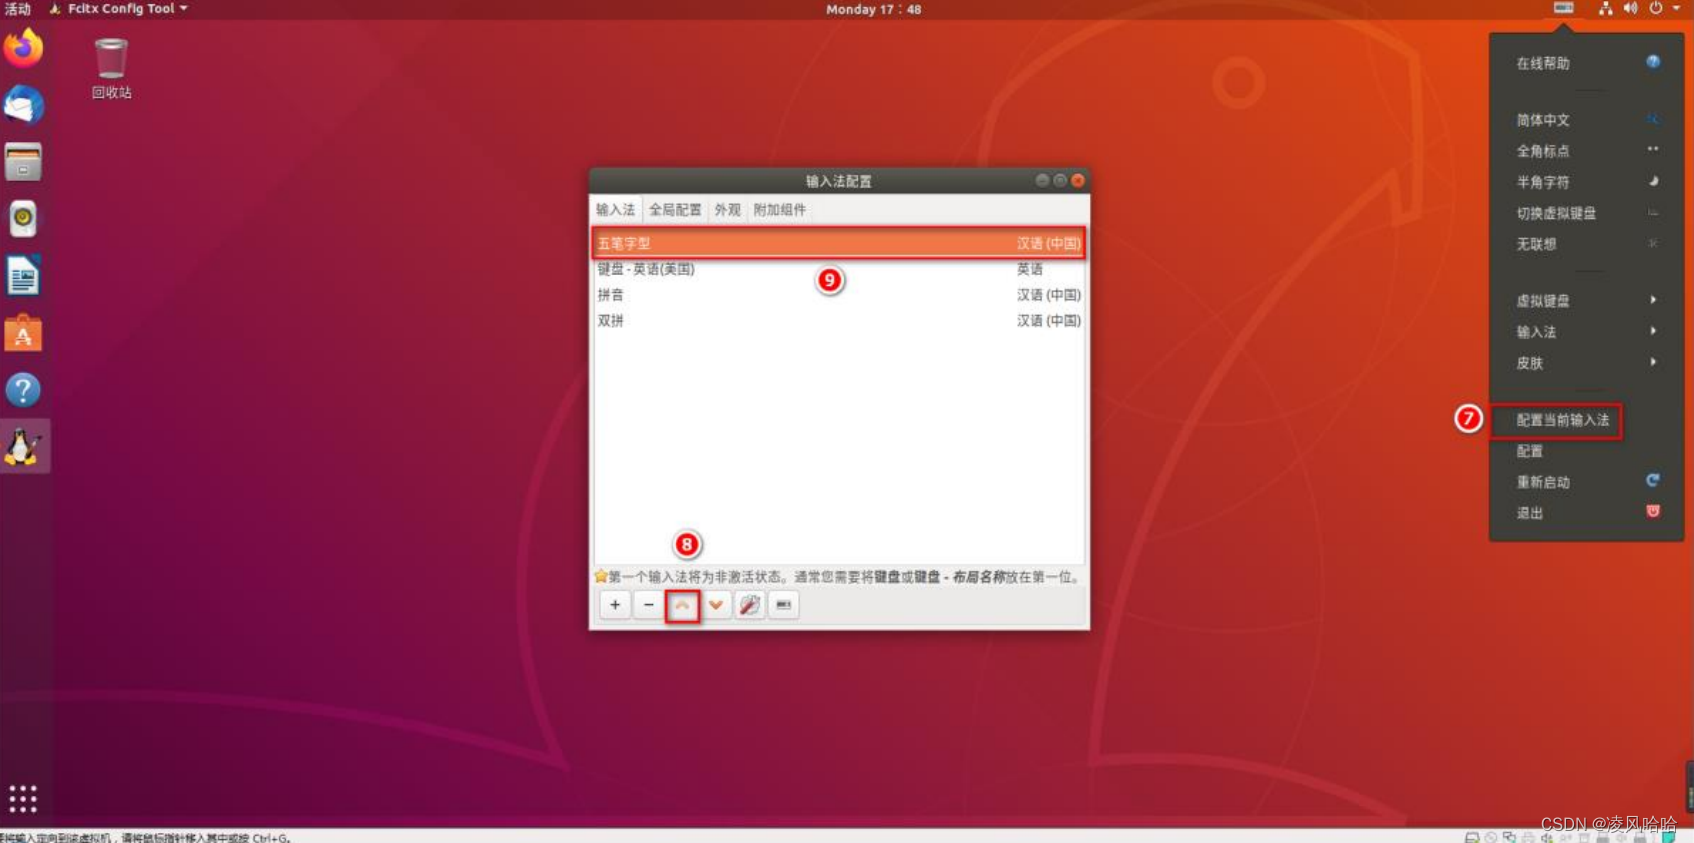Screen dimensions: 1694x843
Task: Toggle 无联想 in the tray menu
Action: 1586,243
